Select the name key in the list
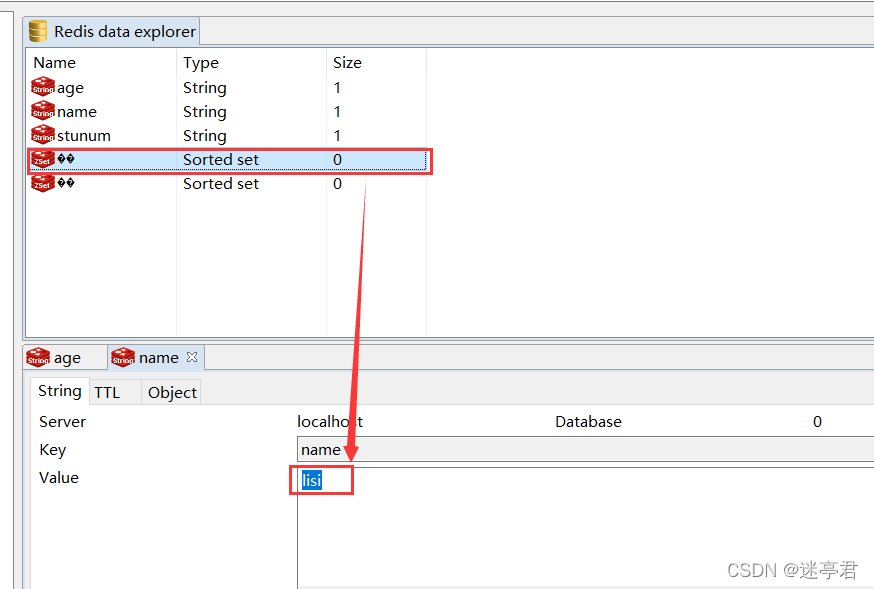Image resolution: width=874 pixels, height=589 pixels. [227, 111]
